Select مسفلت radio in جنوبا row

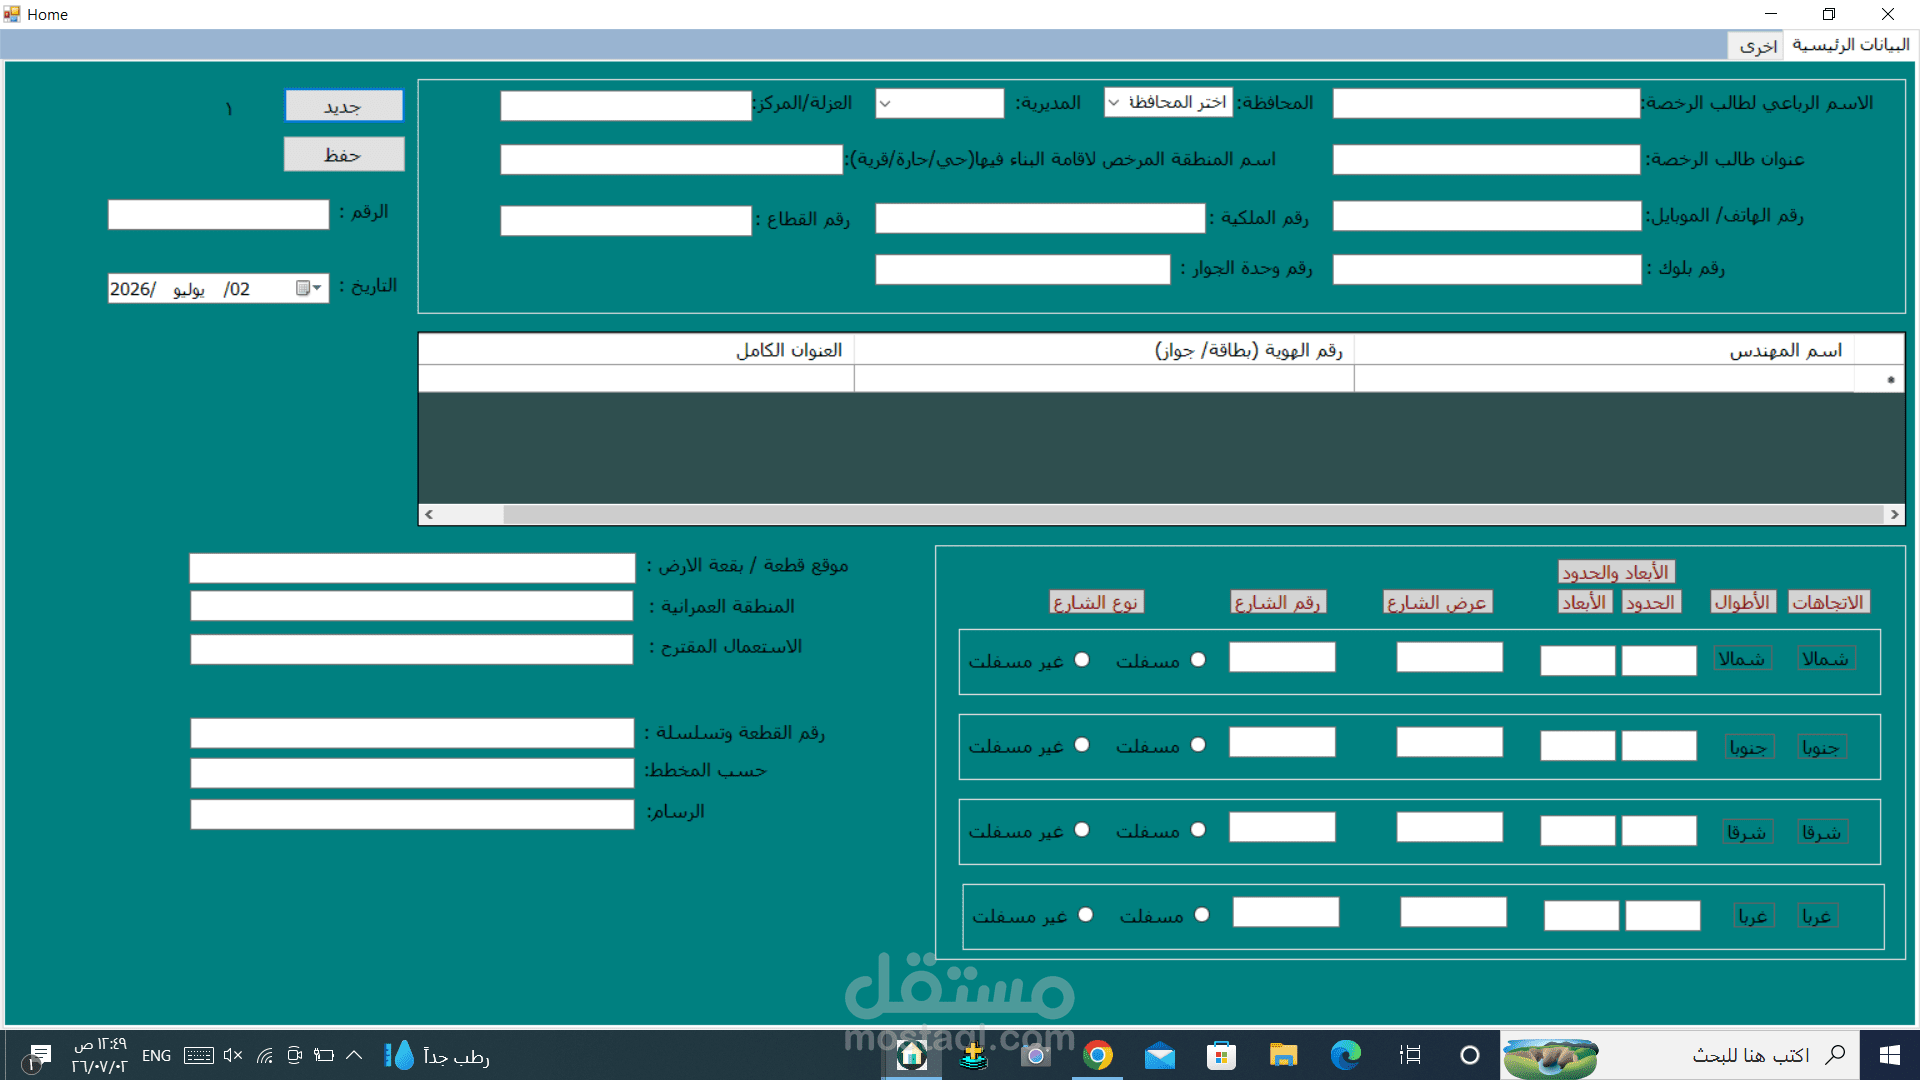coord(1198,745)
